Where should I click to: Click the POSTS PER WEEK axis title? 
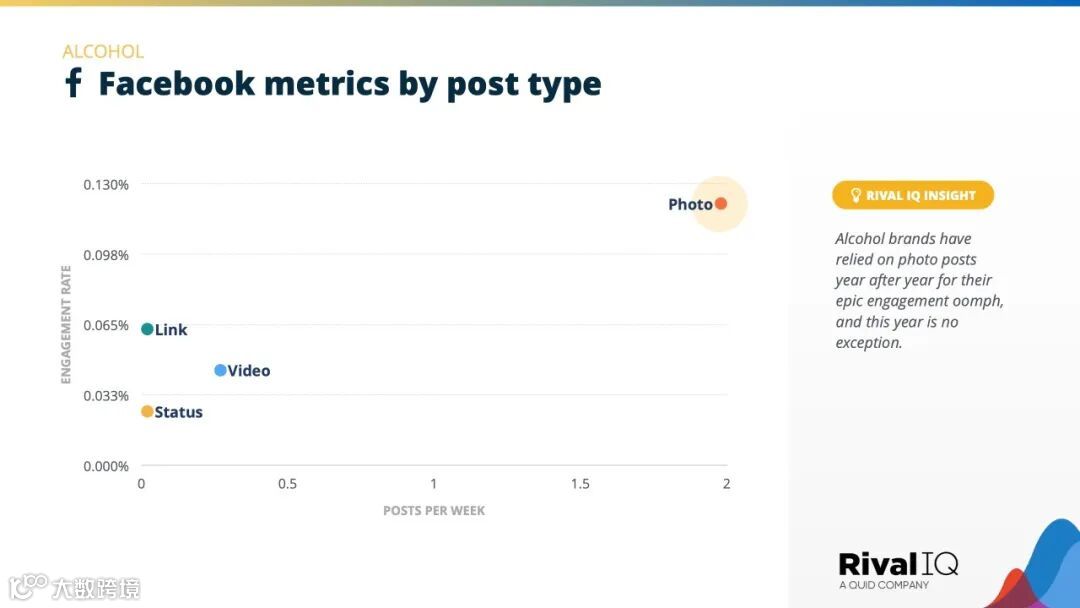(x=434, y=511)
